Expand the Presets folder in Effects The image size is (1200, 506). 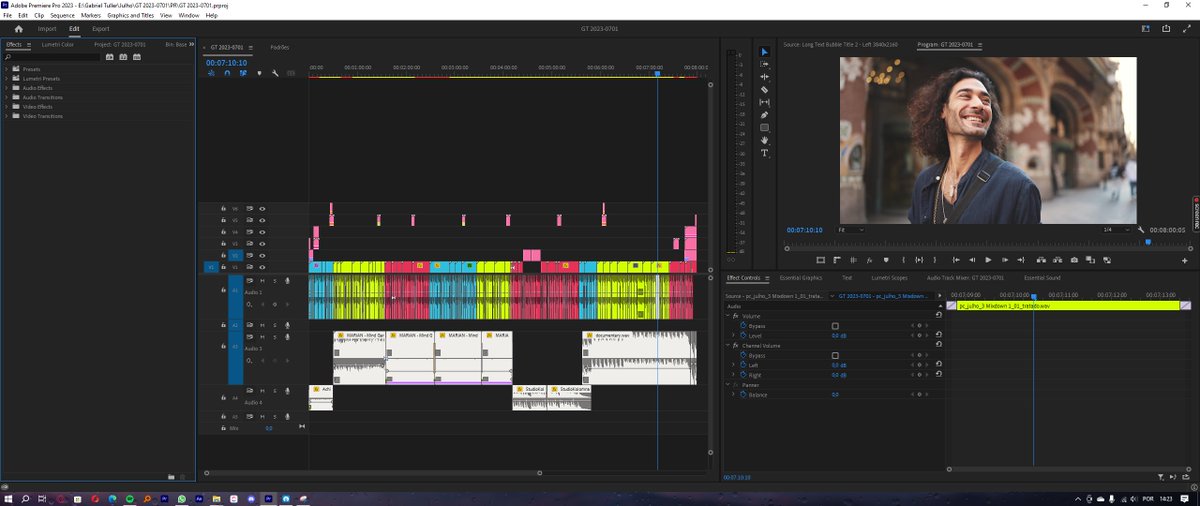[x=8, y=69]
